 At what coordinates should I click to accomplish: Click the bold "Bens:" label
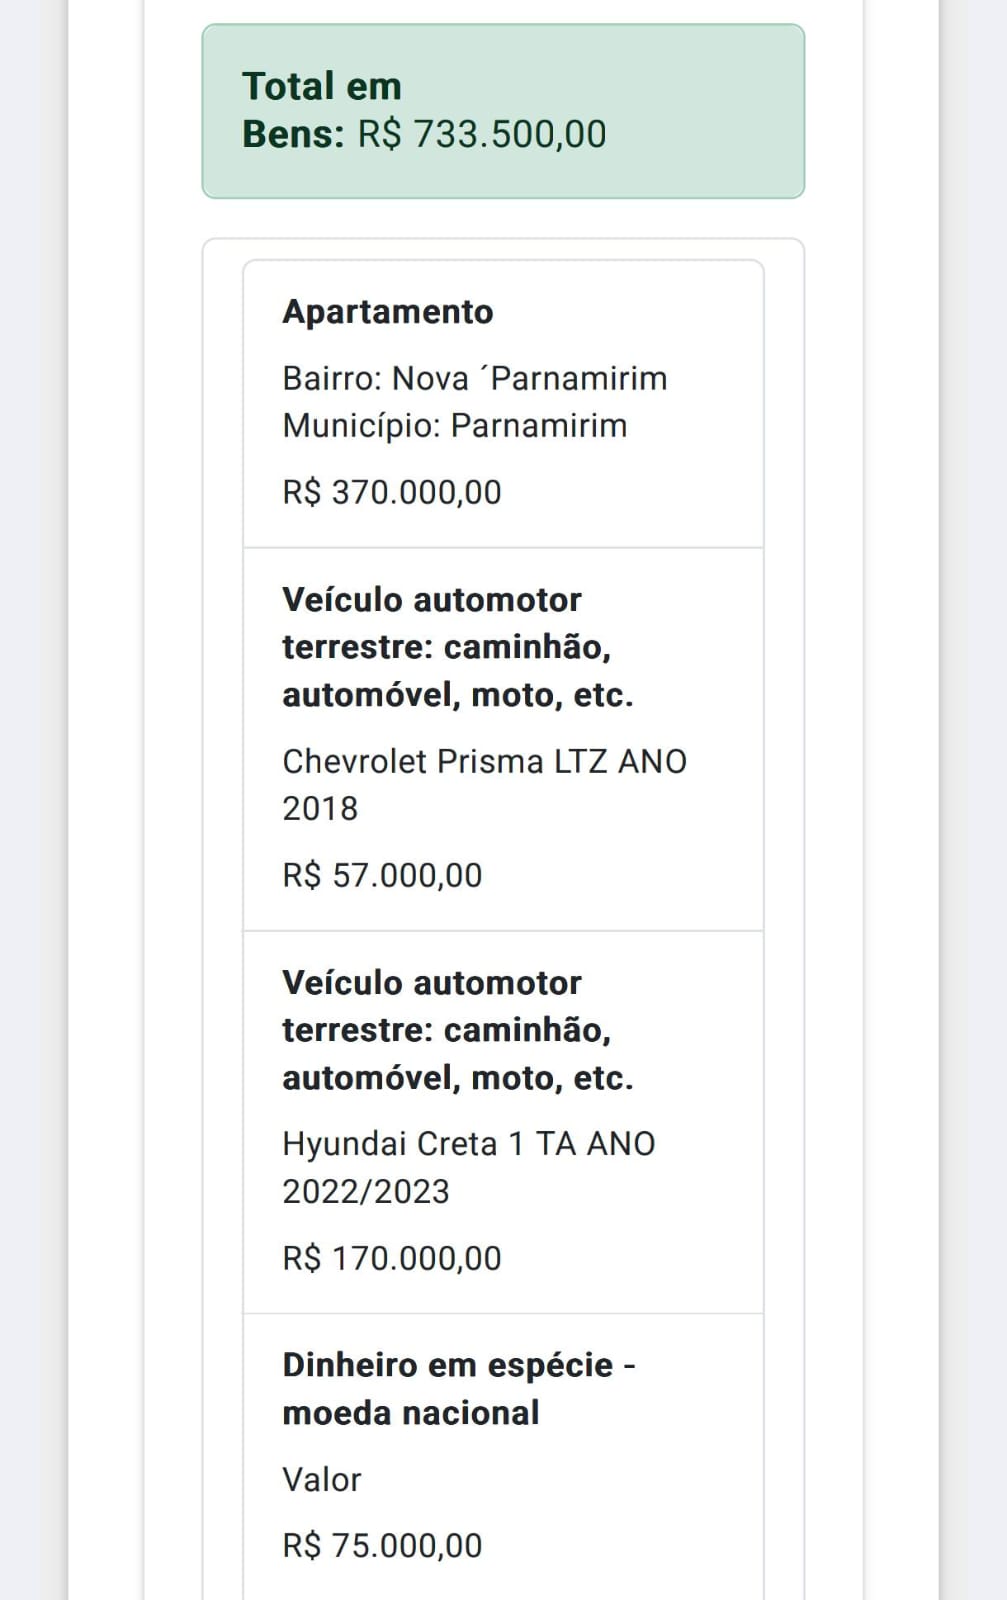click(x=293, y=134)
